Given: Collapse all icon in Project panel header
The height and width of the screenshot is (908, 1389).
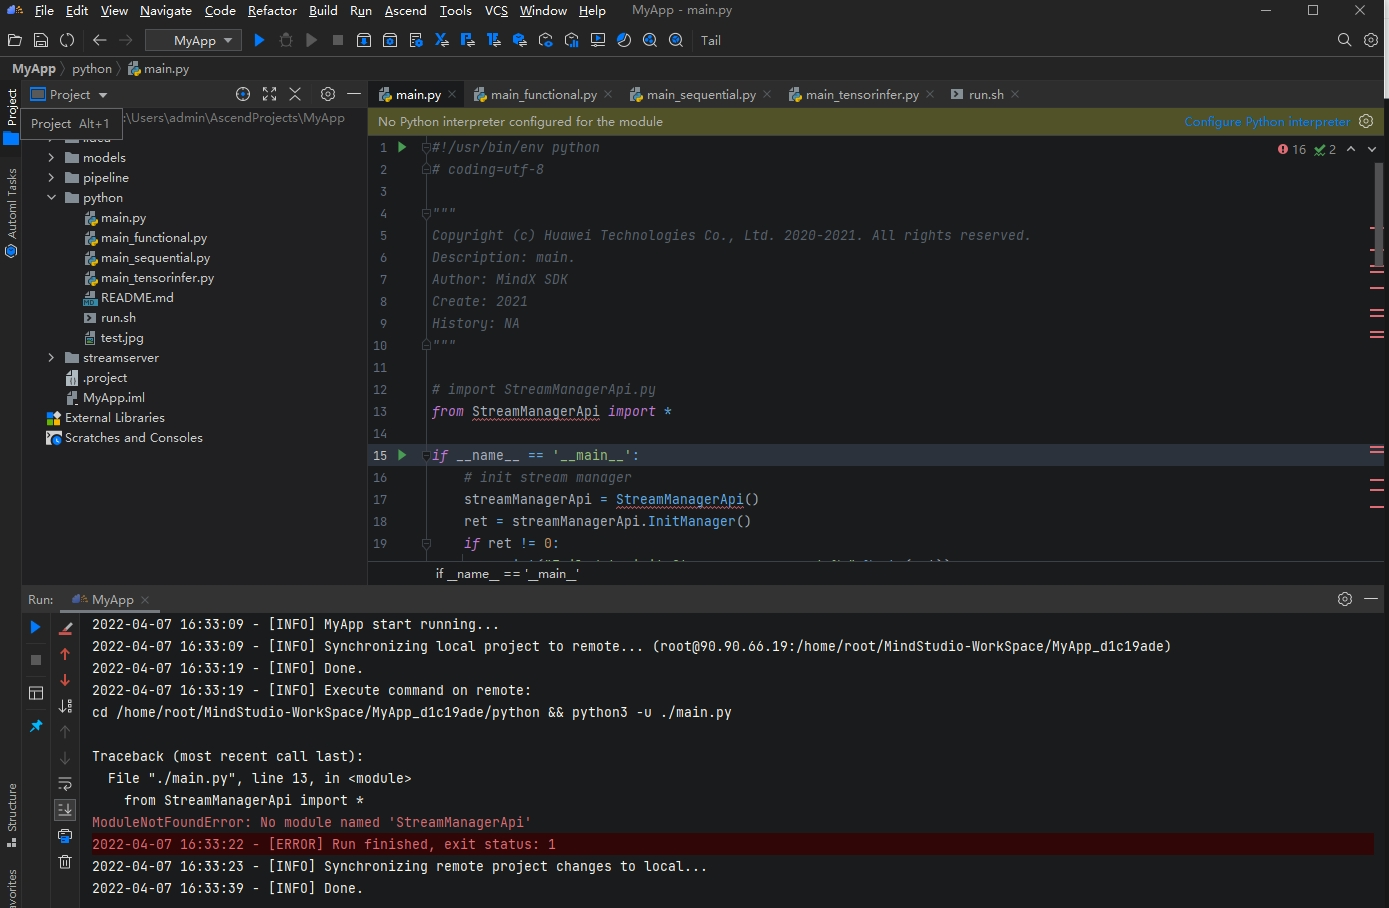Looking at the screenshot, I should click(x=295, y=94).
